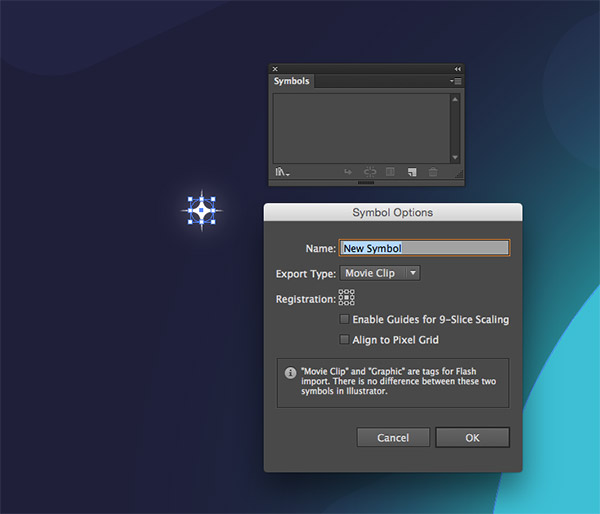Collapse the Symbols panel with double arrows
The height and width of the screenshot is (514, 600).
point(457,69)
